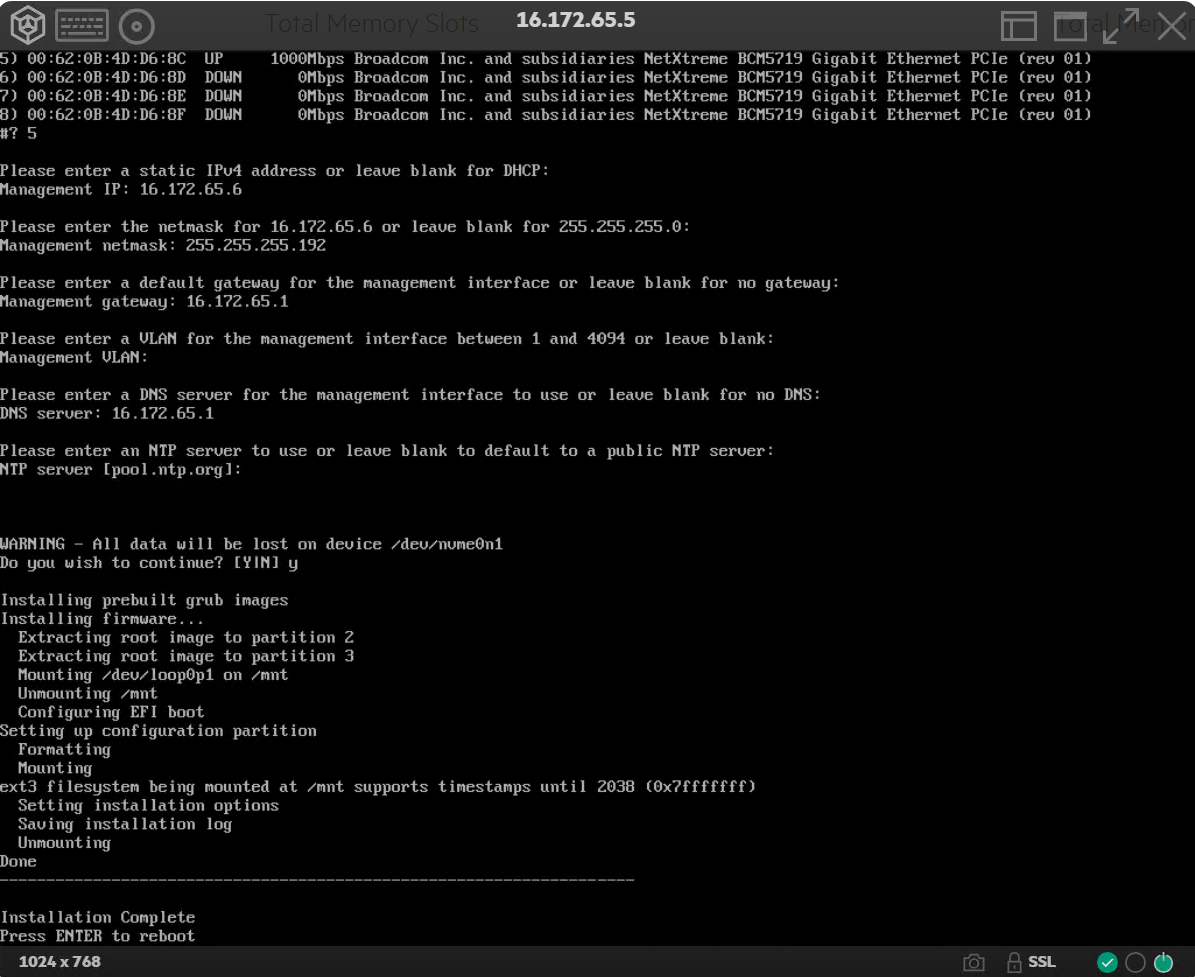1195x977 pixels.
Task: Click 'Do you wish to continue? [Y|N] y'
Action: tap(149, 562)
